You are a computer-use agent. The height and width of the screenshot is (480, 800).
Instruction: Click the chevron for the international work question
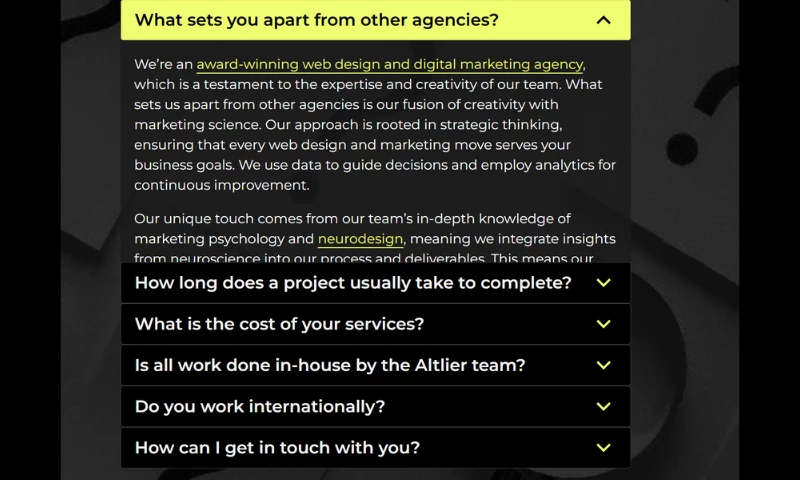coord(603,406)
